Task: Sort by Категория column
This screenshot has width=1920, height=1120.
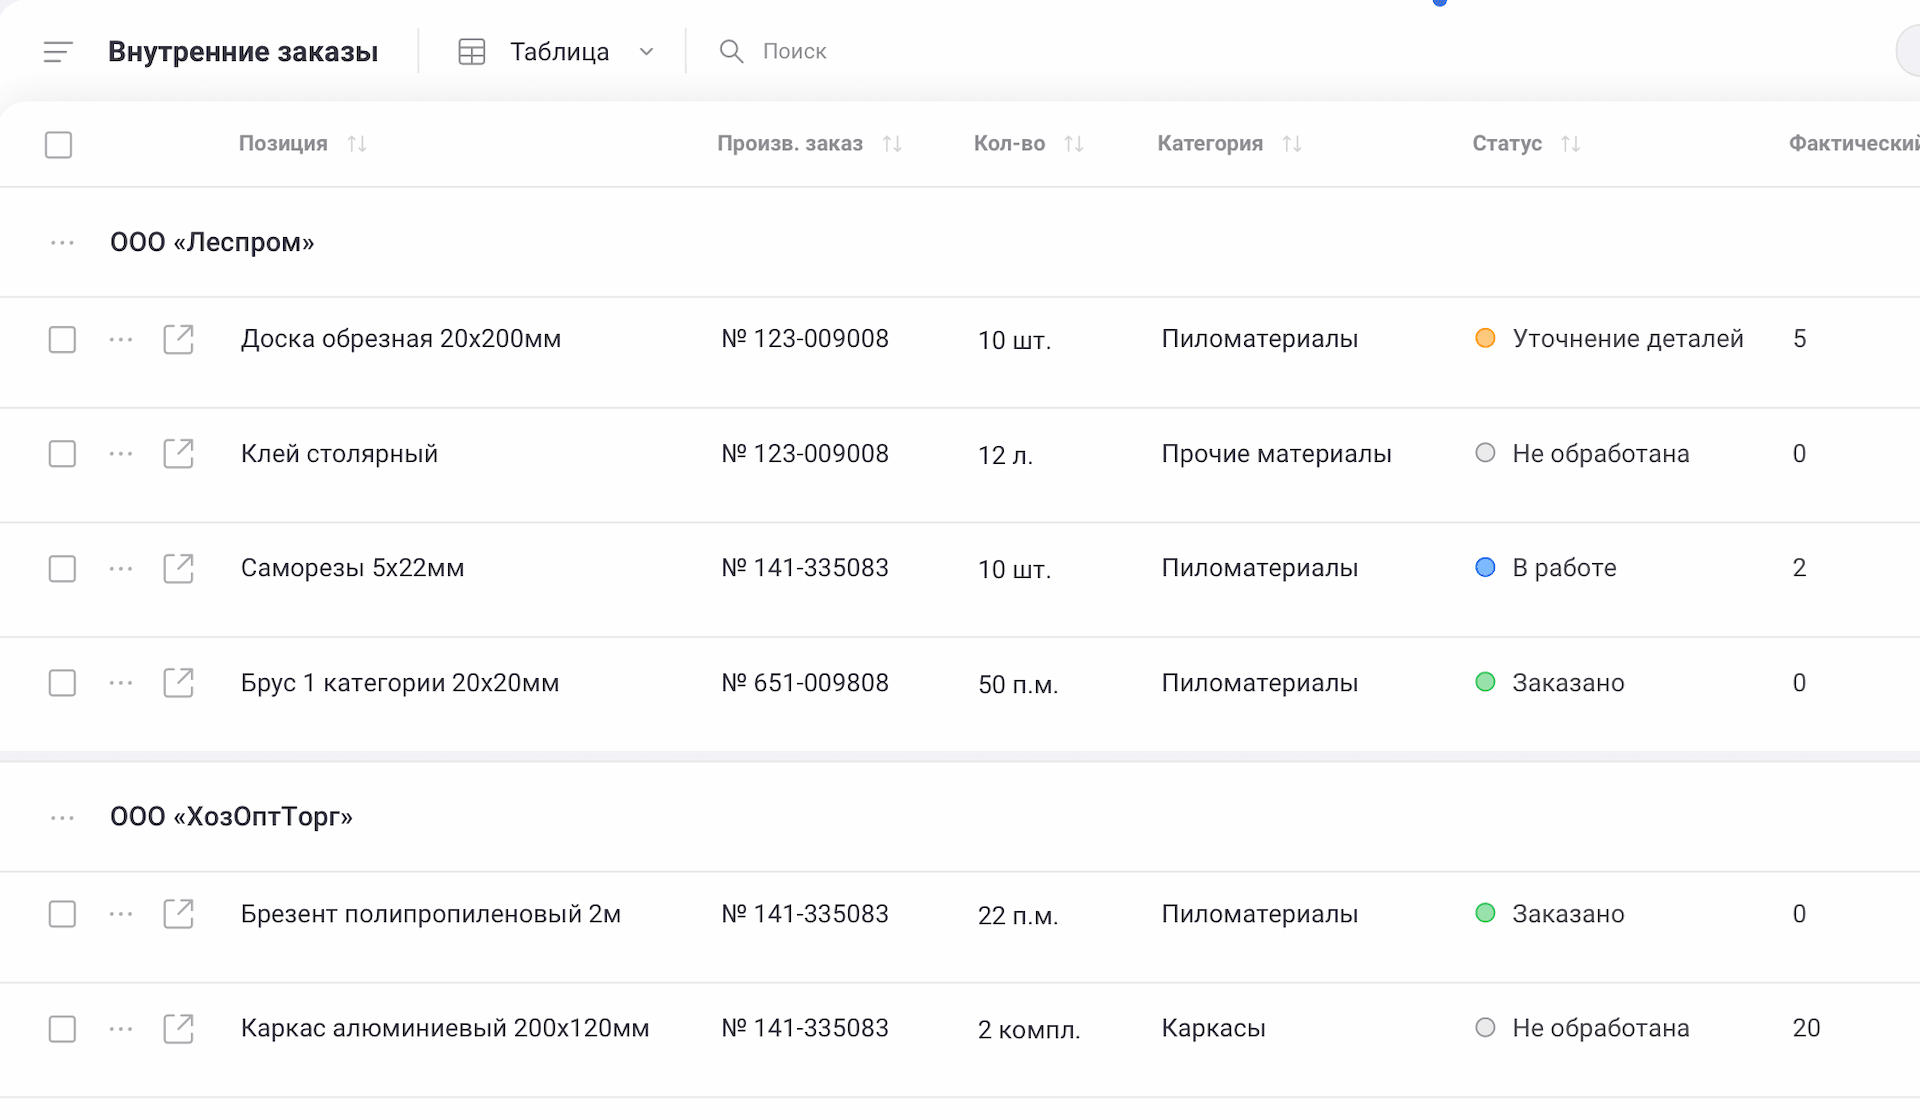Action: point(1230,144)
